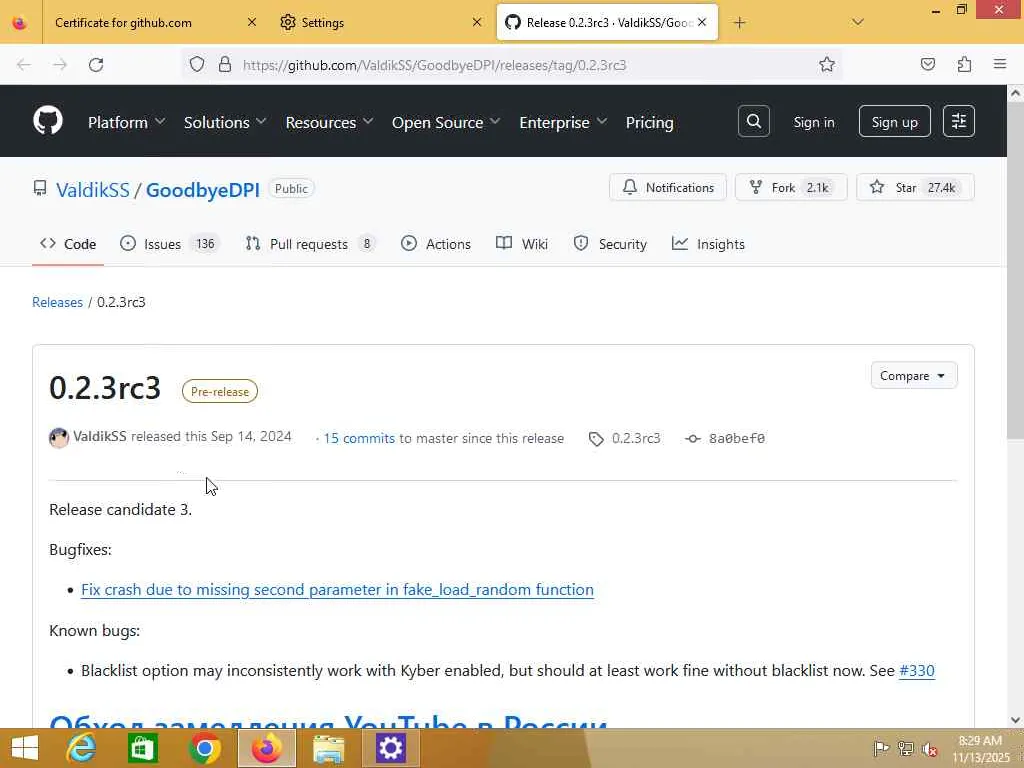1024x768 pixels.
Task: Click the GitHub octocat logo
Action: pos(48,121)
